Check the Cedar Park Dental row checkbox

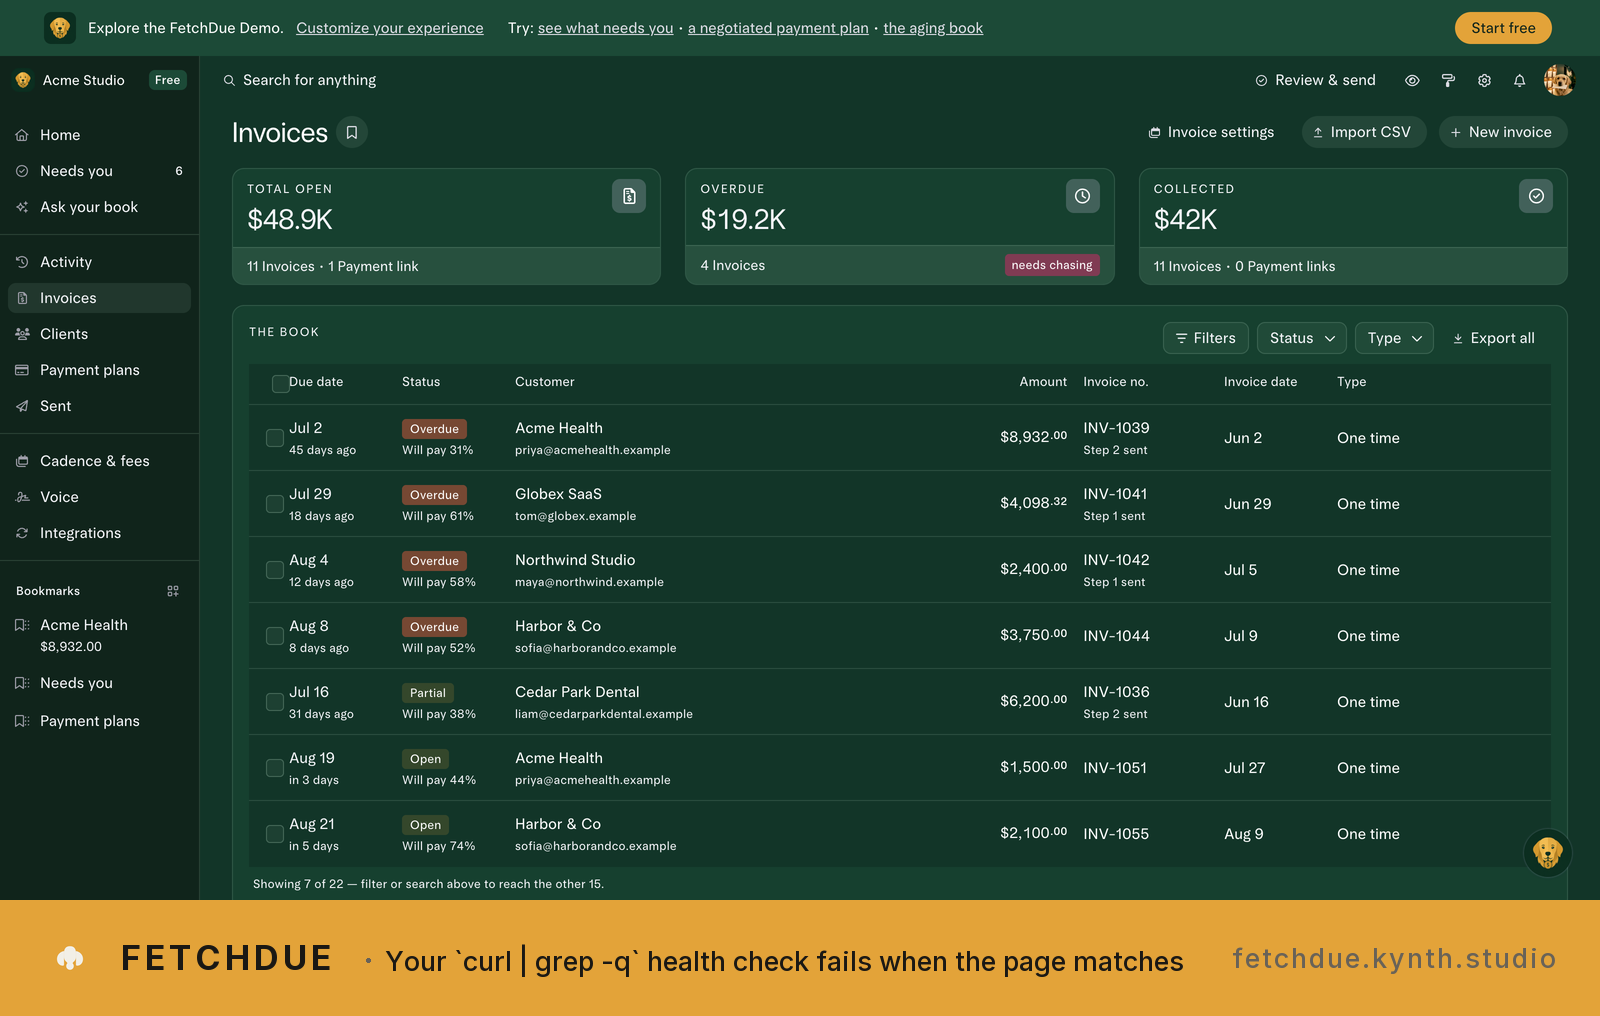click(274, 702)
